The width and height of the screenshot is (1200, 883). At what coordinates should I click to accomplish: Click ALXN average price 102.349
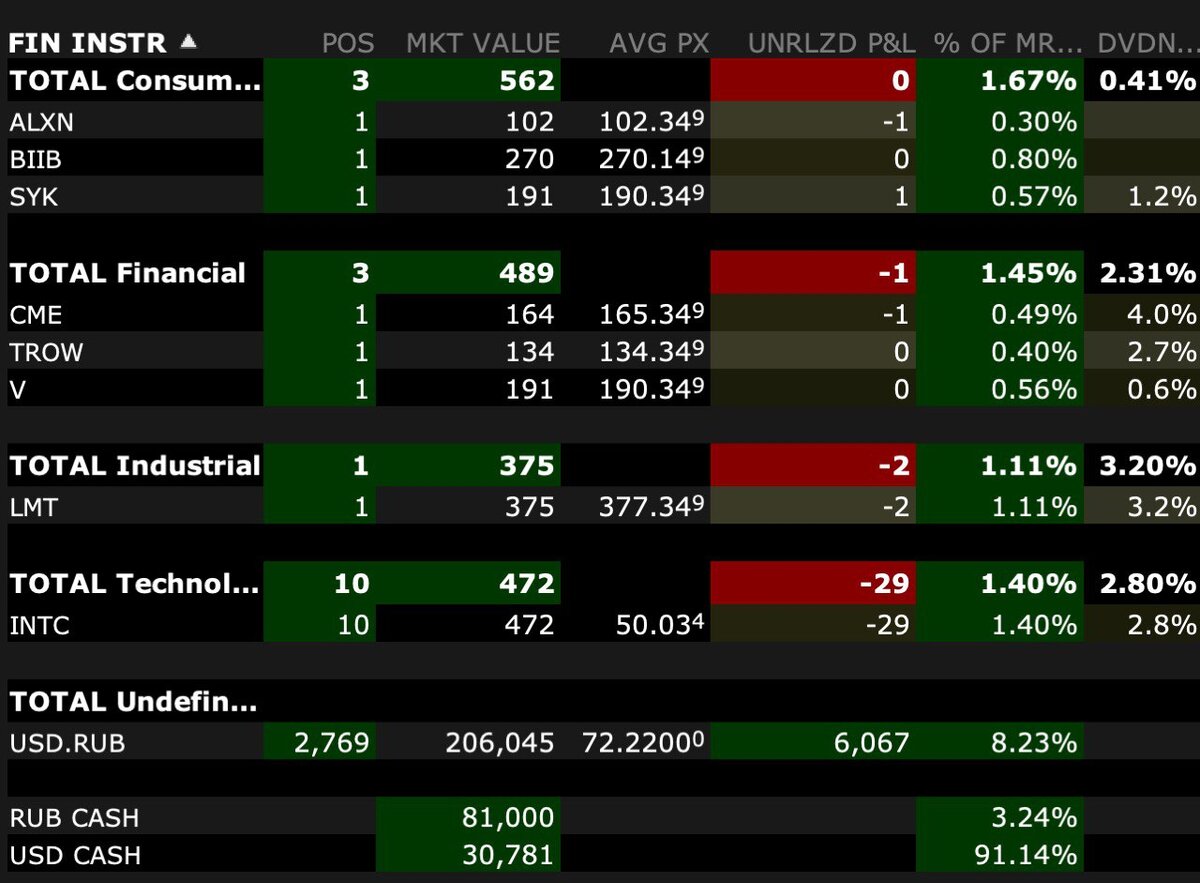click(x=652, y=121)
